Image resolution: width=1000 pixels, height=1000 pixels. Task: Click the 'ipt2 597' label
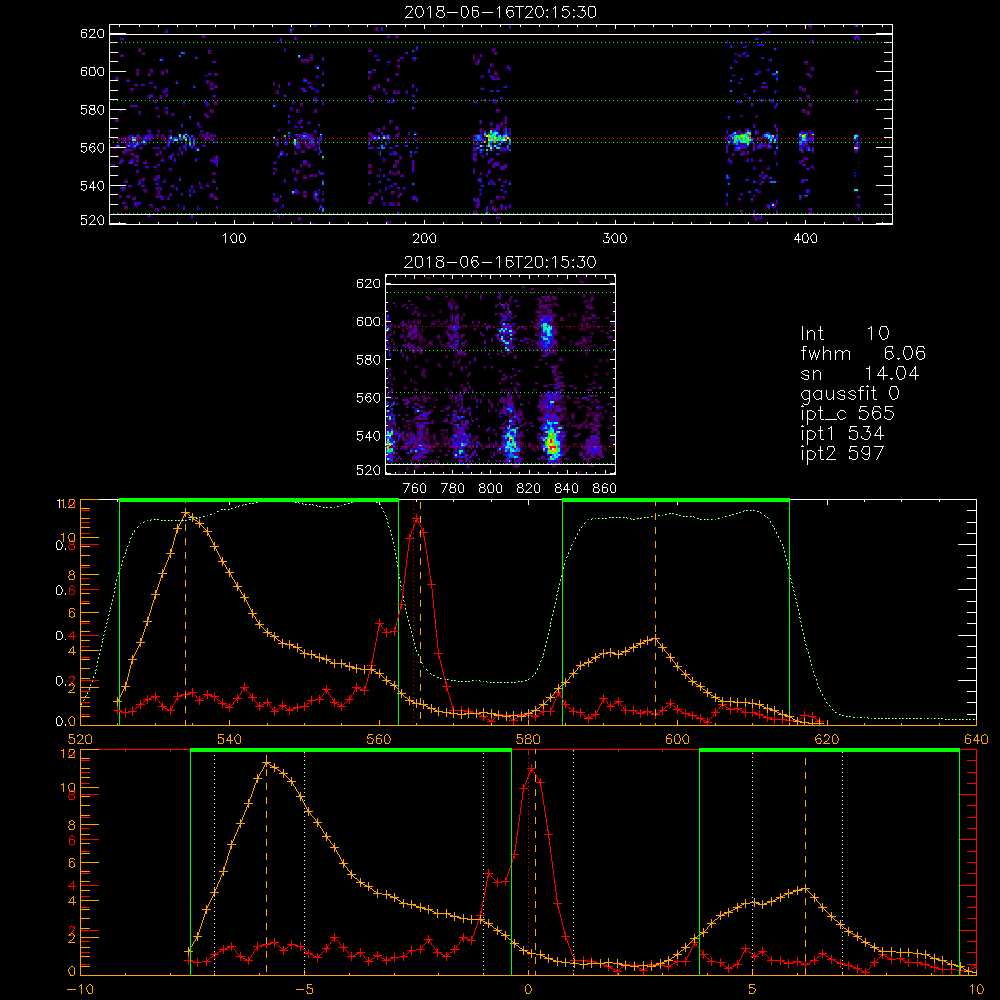842,453
